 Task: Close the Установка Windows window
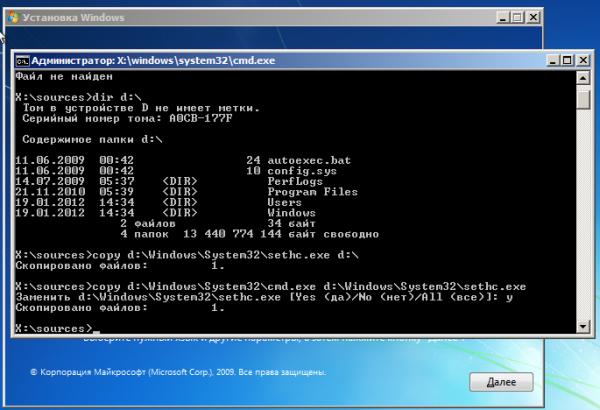pos(533,17)
